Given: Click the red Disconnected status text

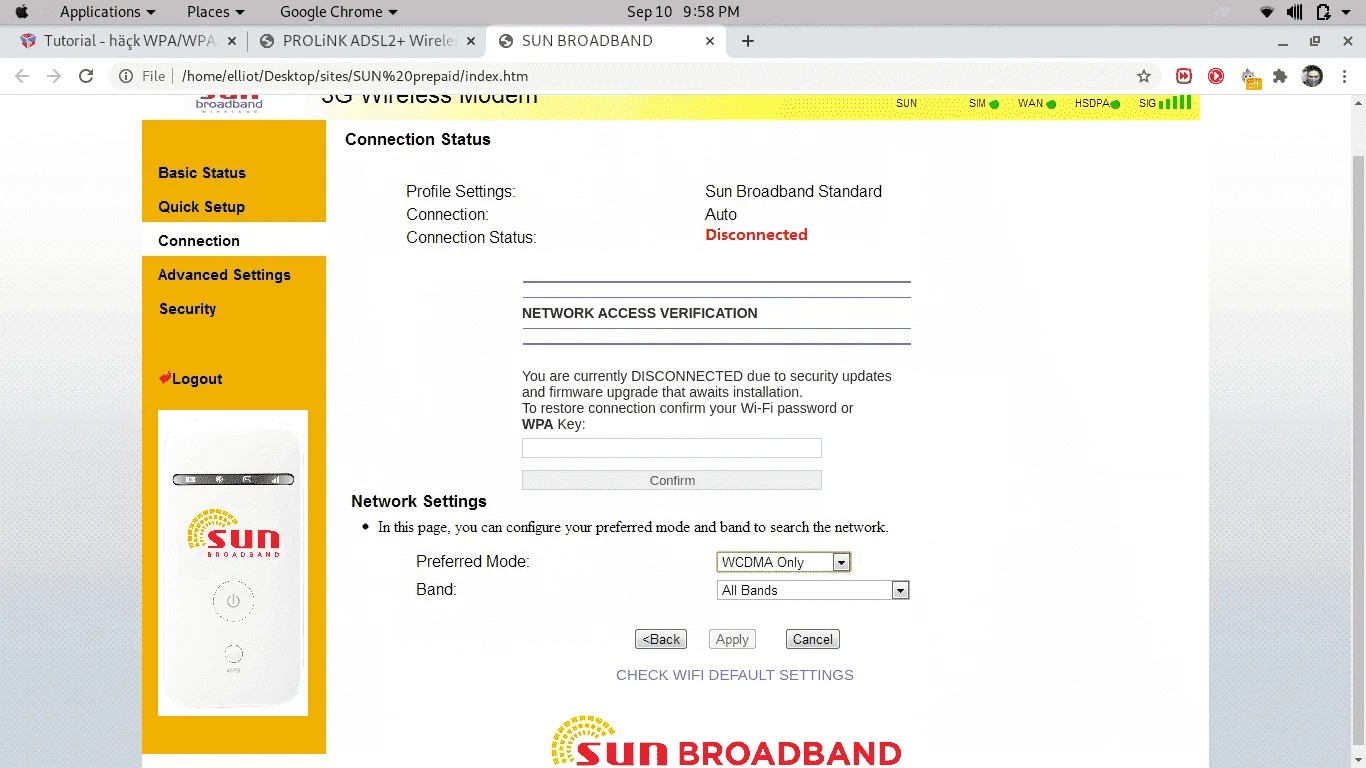Looking at the screenshot, I should (x=756, y=235).
